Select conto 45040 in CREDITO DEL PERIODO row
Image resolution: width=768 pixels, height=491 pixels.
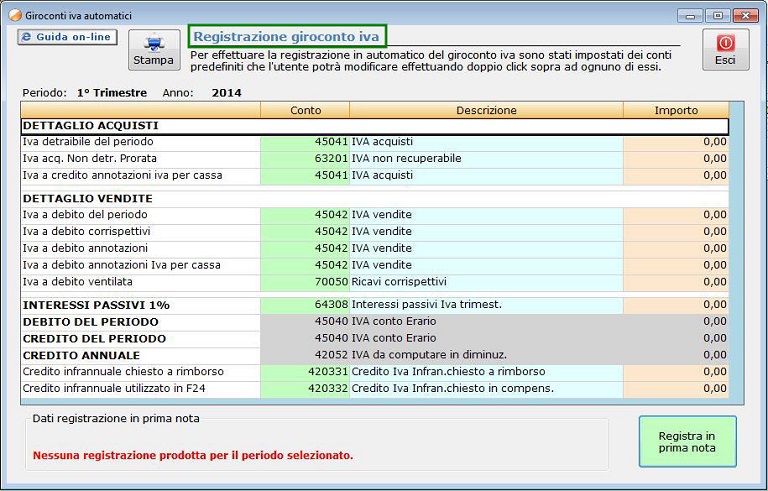(305, 338)
